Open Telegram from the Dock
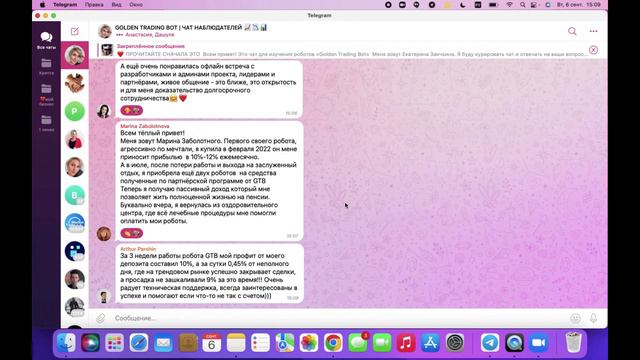Viewport: 640px width, 360px height. point(490,342)
